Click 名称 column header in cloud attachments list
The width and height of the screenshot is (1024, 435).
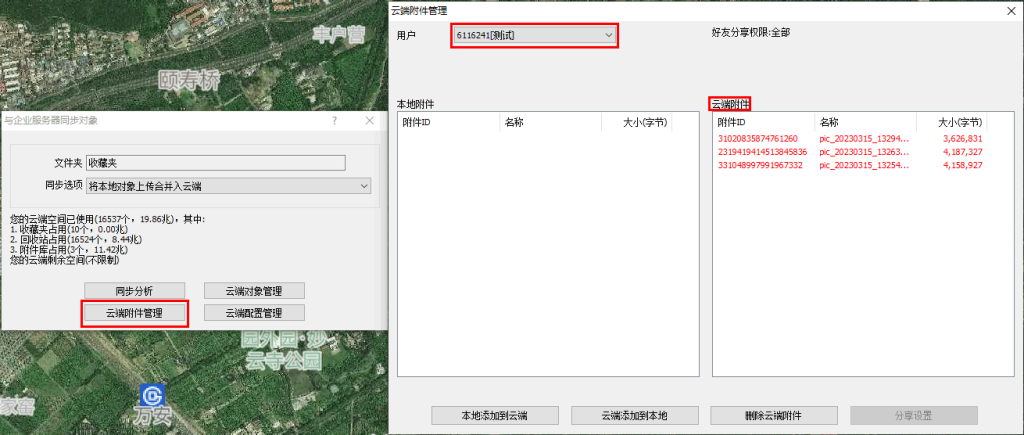(x=865, y=121)
